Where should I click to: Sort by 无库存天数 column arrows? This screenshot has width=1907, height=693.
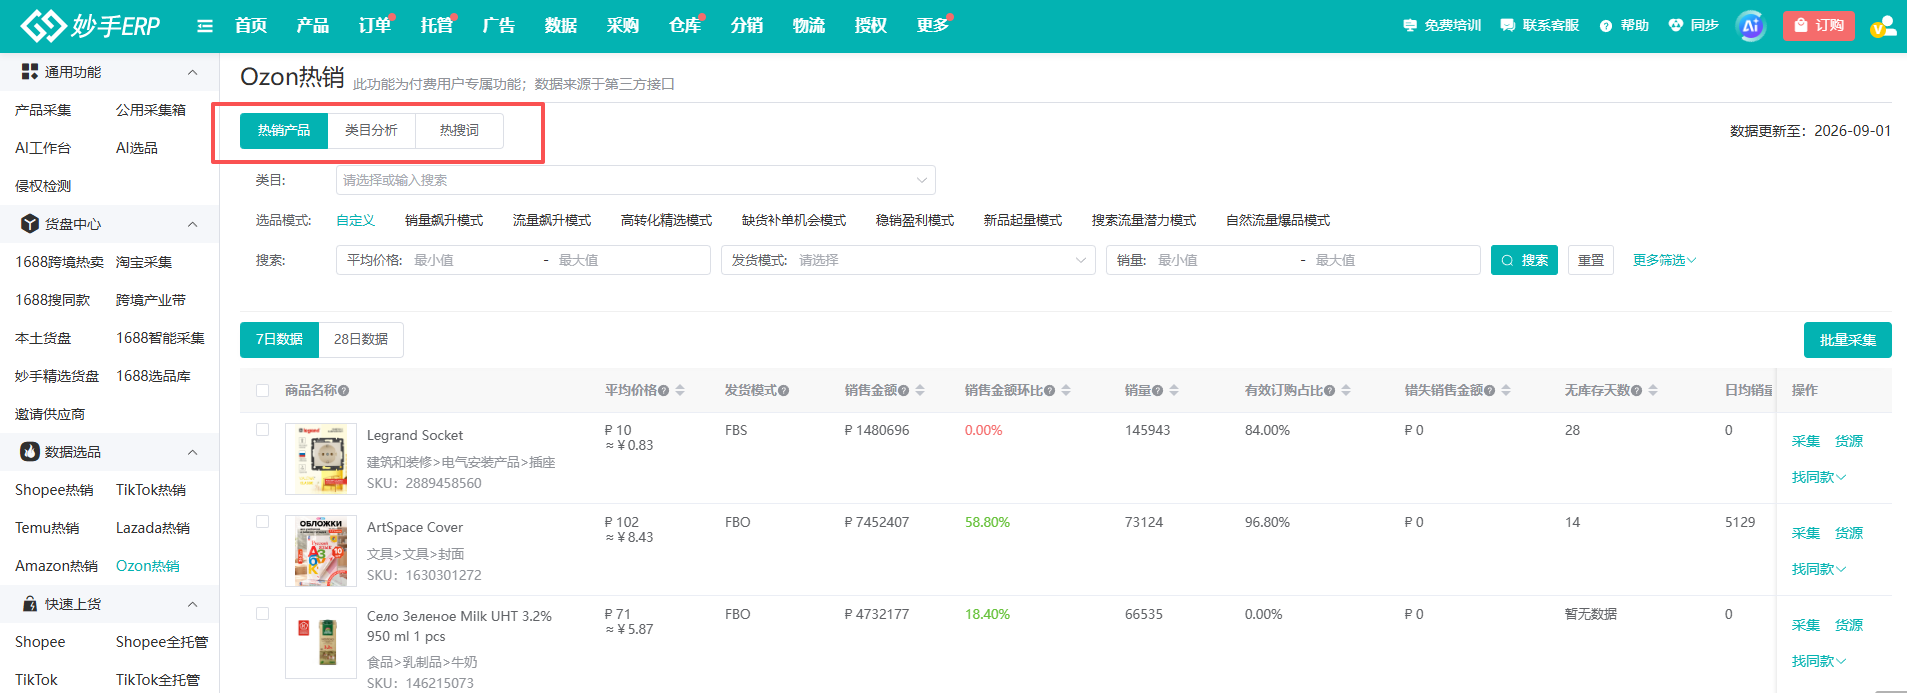pyautogui.click(x=1653, y=390)
